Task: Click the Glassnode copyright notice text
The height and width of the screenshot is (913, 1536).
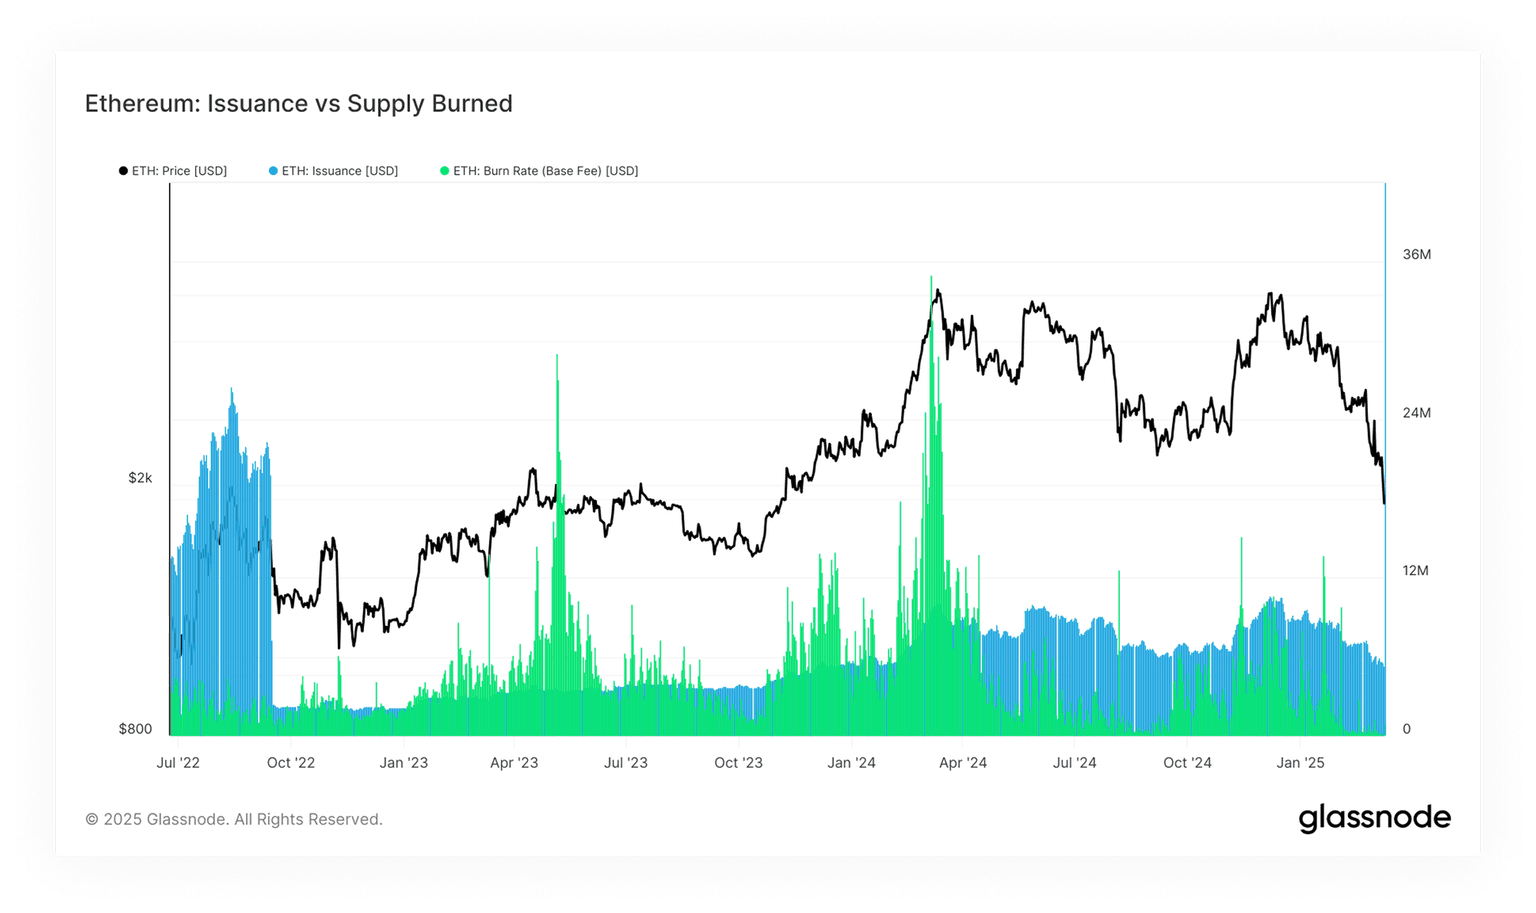Action: (x=234, y=819)
